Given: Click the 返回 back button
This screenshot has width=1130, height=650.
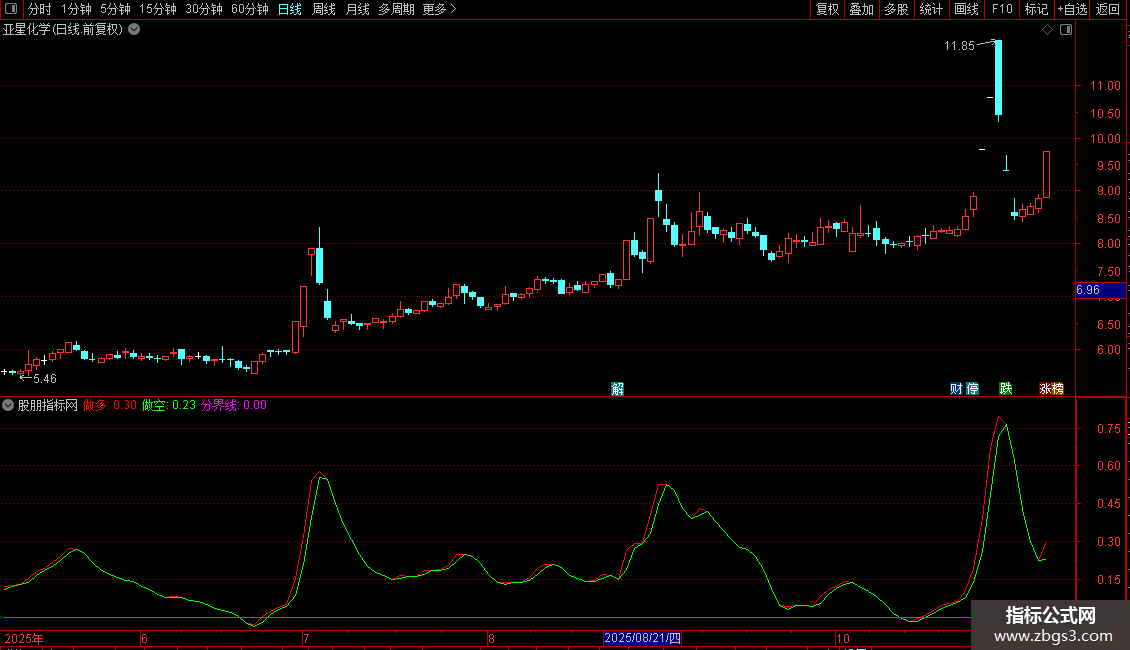Looking at the screenshot, I should pos(1108,10).
